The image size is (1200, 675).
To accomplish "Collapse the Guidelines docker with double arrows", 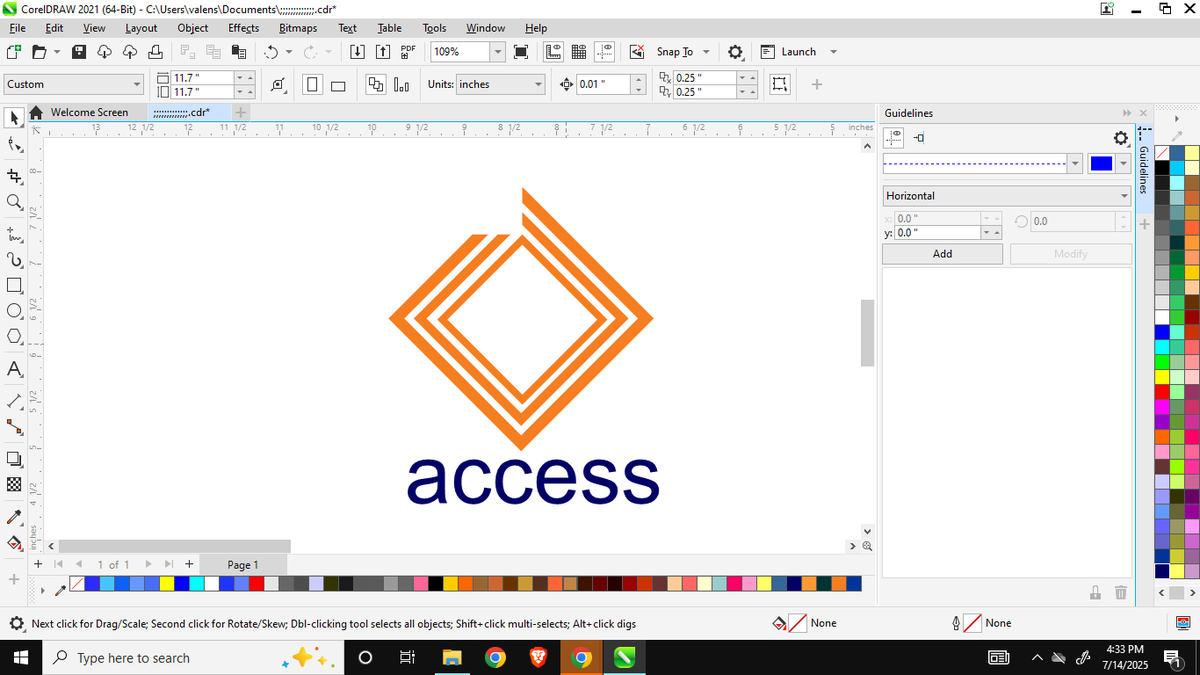I will [1128, 113].
